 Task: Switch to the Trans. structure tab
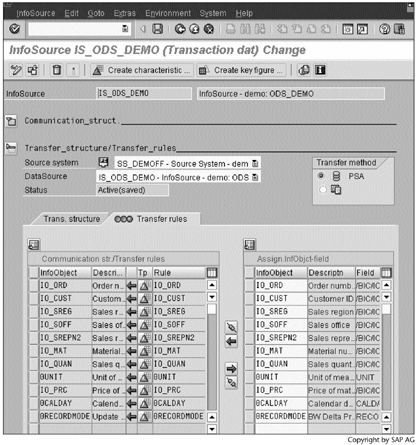tap(72, 219)
